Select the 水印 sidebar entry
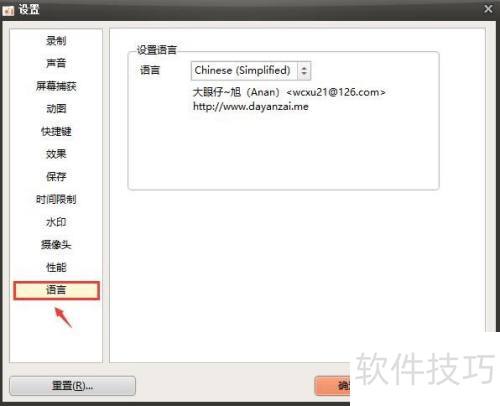This screenshot has width=500, height=406. 56,222
